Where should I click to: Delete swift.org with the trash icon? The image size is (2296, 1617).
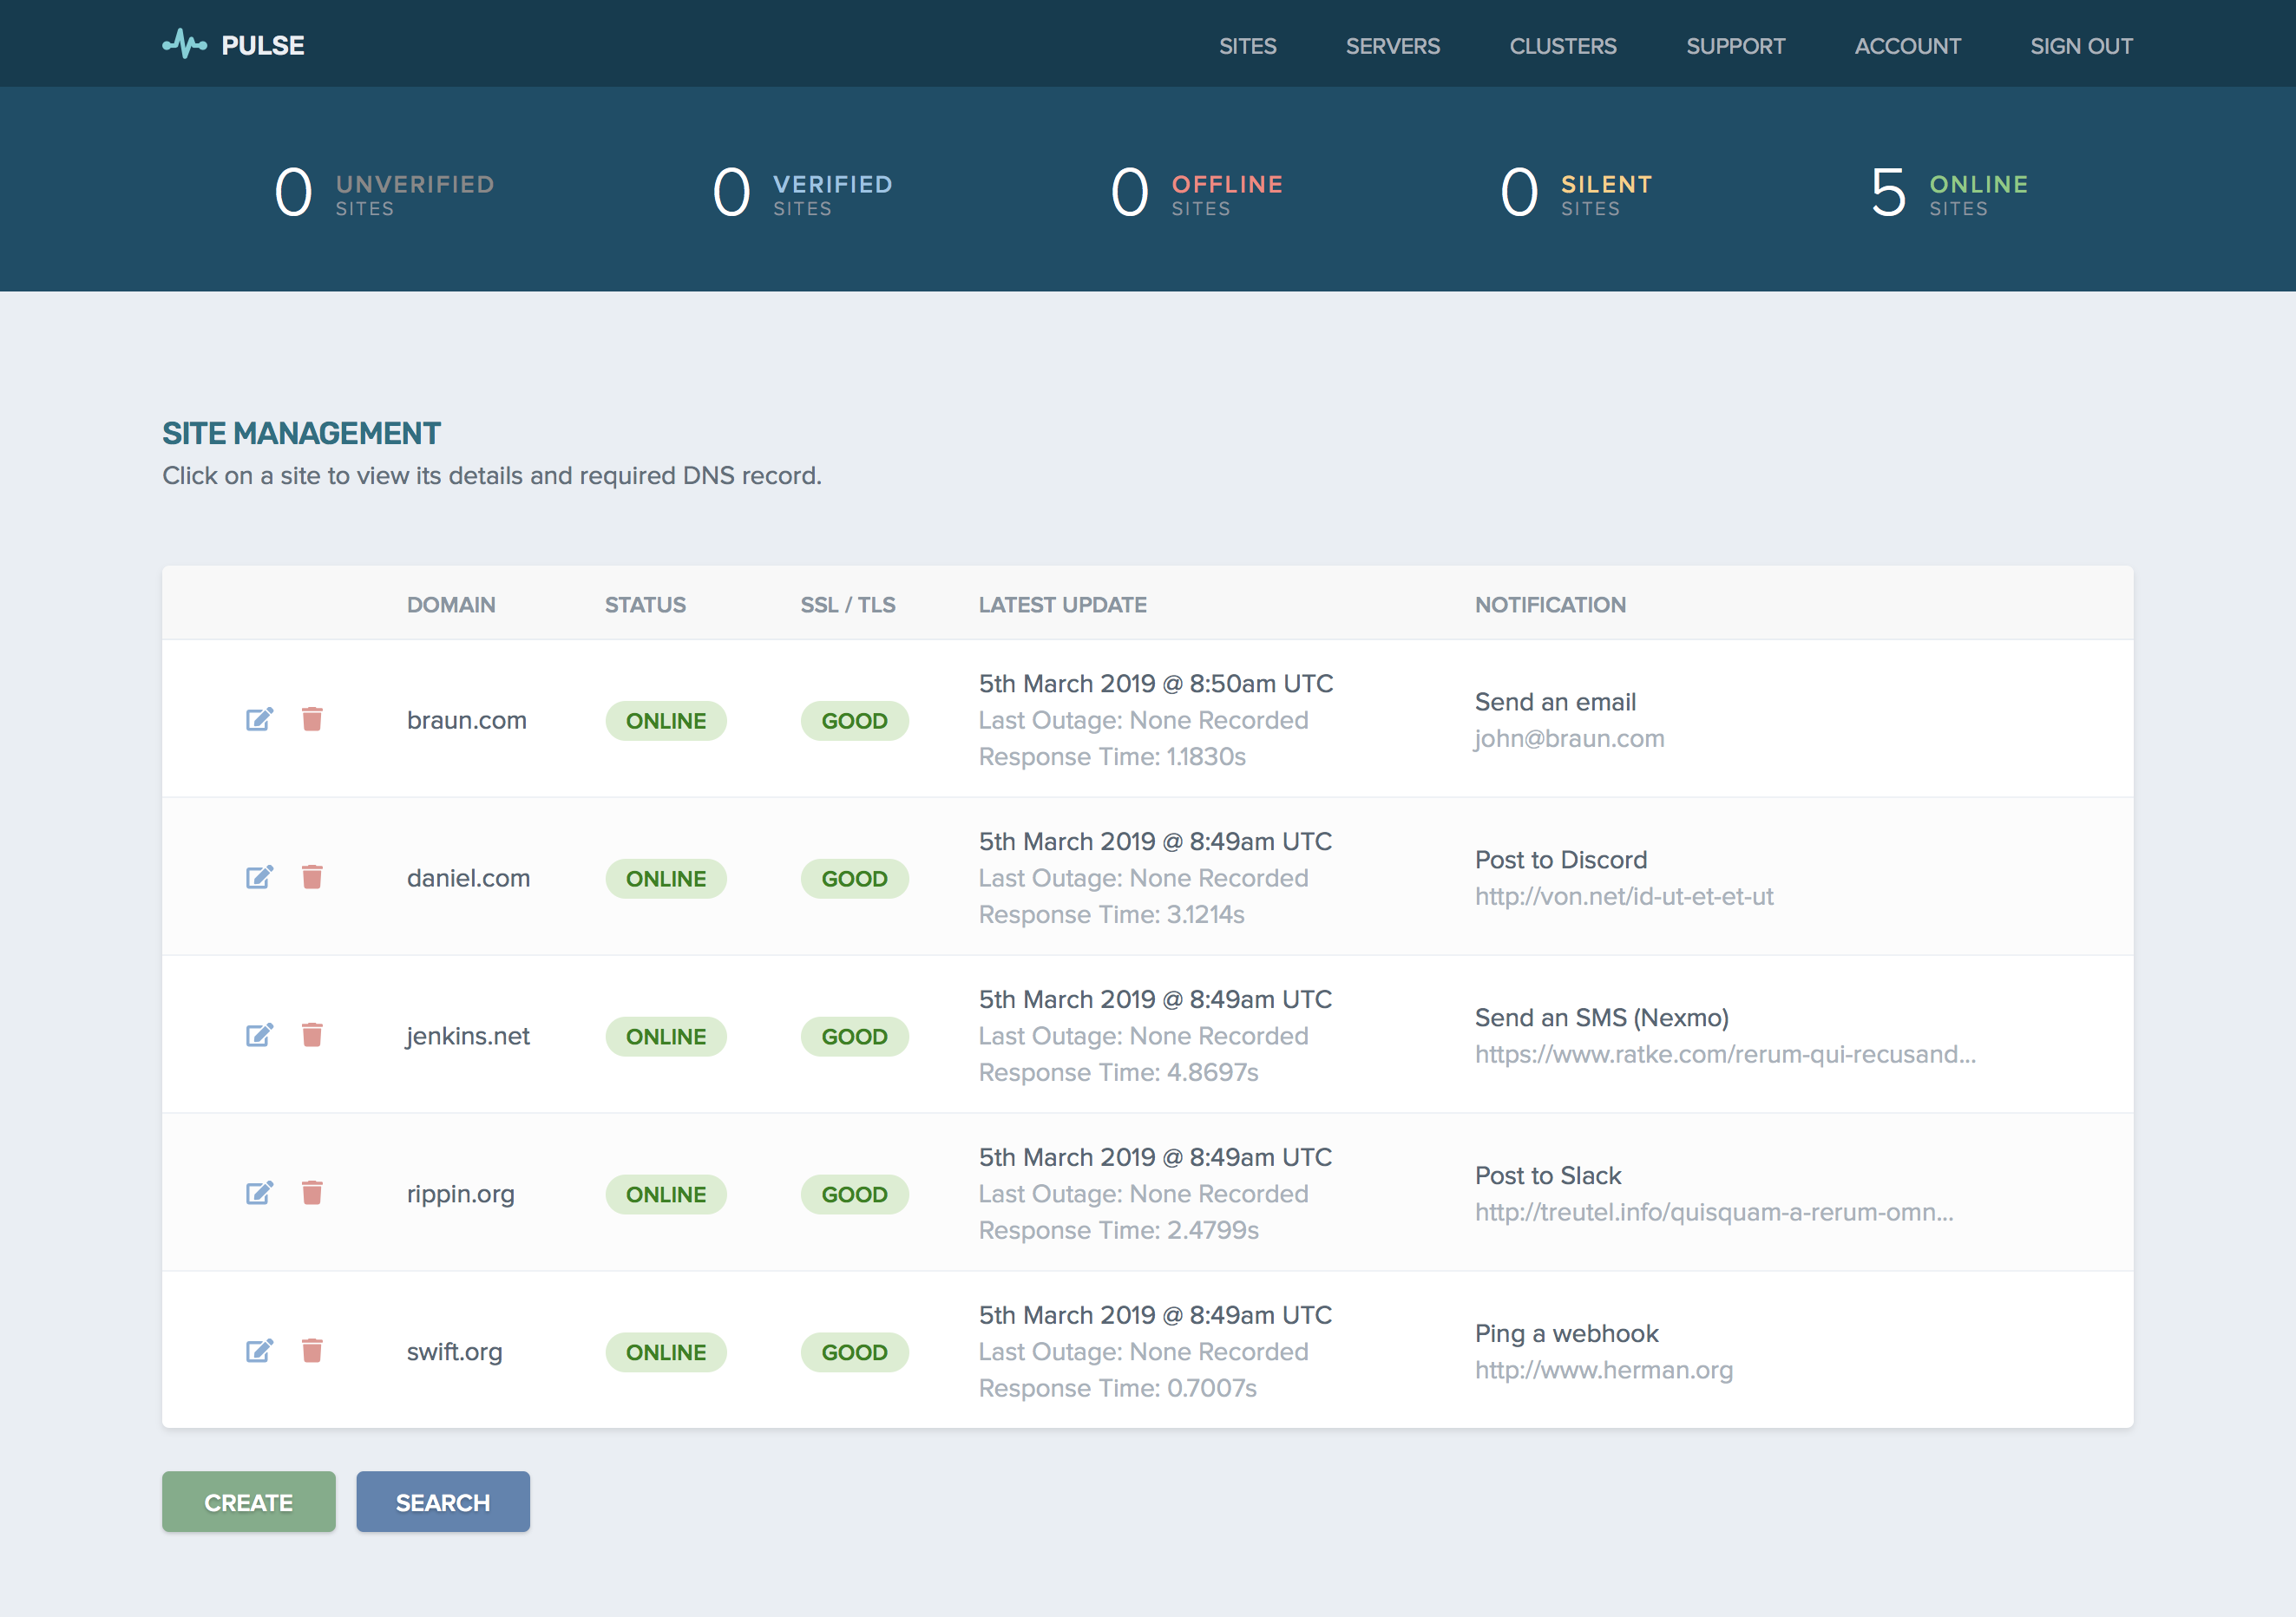pos(312,1352)
